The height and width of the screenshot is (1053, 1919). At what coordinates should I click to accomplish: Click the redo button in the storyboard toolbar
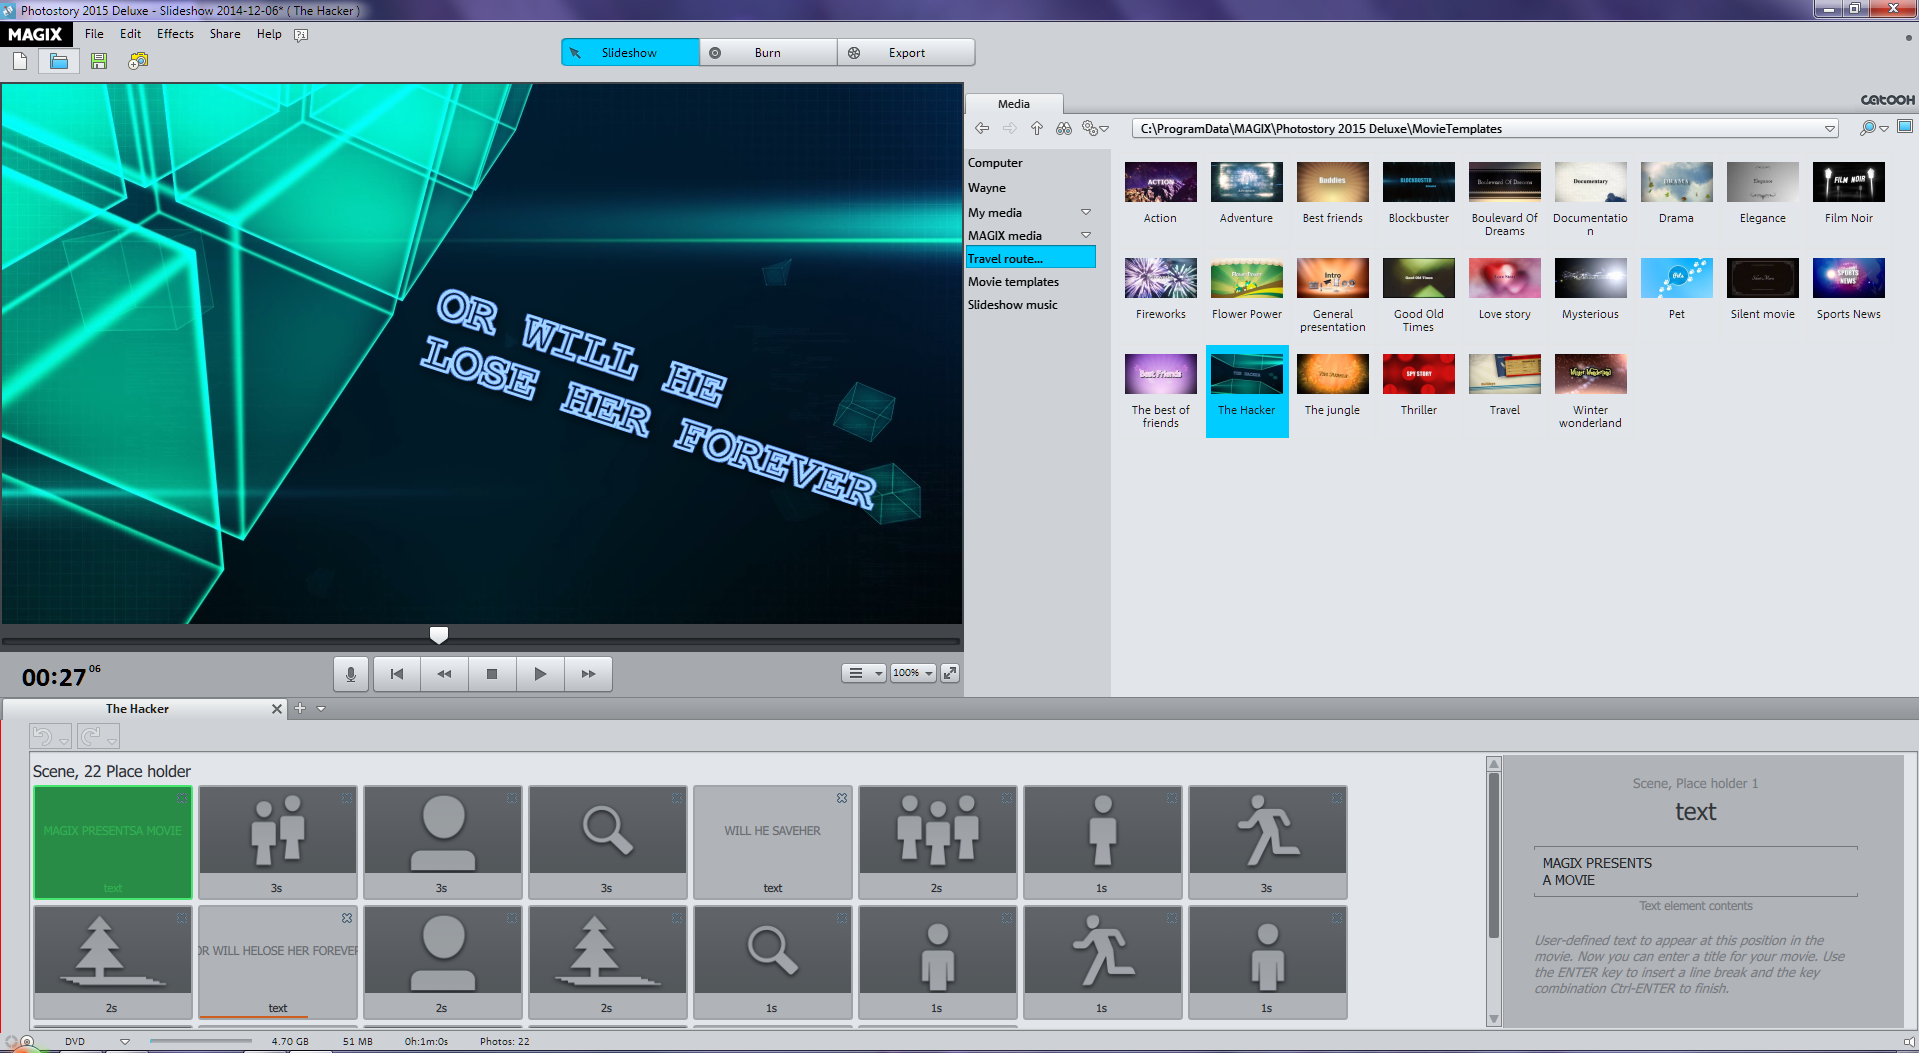click(x=91, y=737)
